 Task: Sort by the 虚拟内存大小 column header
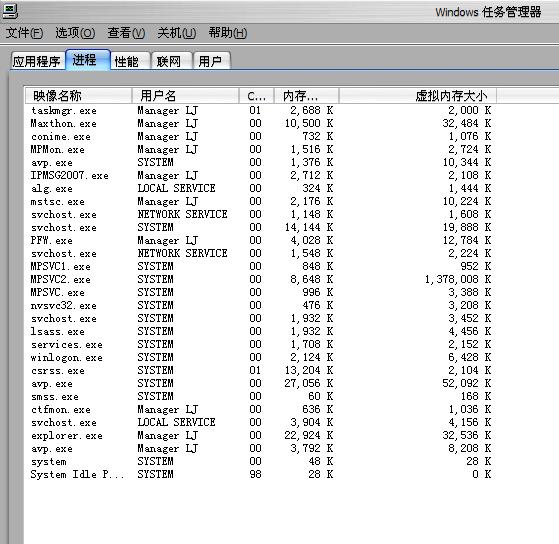click(x=417, y=96)
